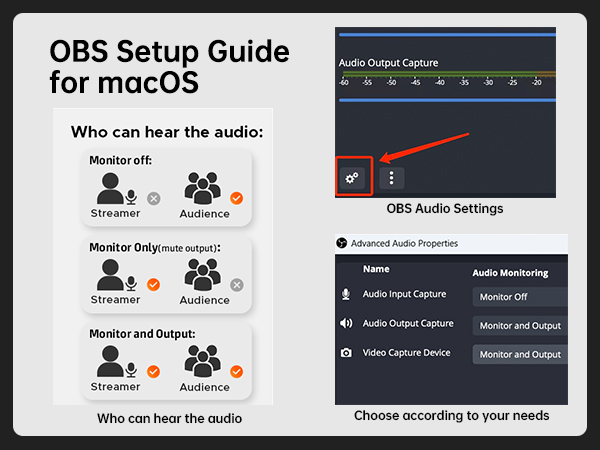Open Audio Input Capture monitoring dropdown

click(x=520, y=297)
